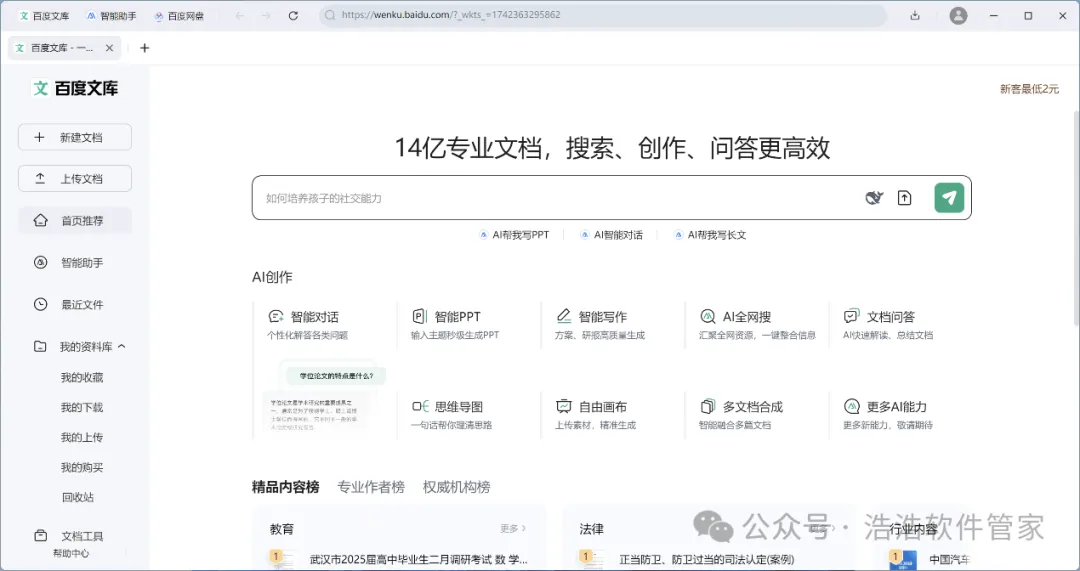Open the user profile avatar
Screen dimensions: 1080x571
[x=958, y=15]
